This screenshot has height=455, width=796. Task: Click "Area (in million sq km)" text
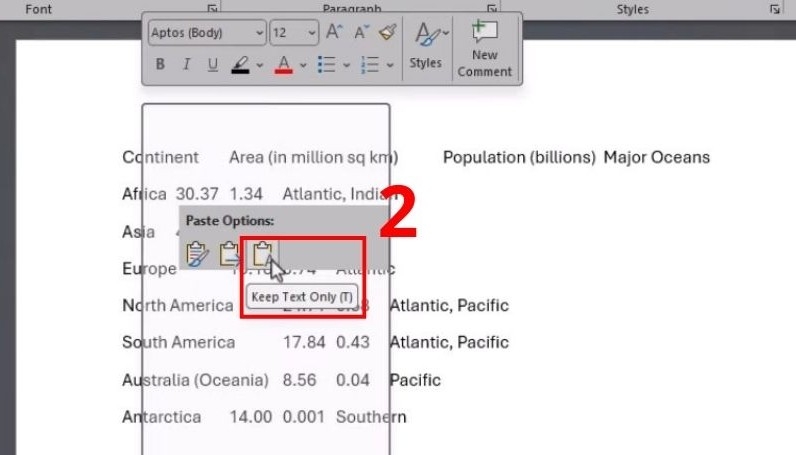coord(313,157)
